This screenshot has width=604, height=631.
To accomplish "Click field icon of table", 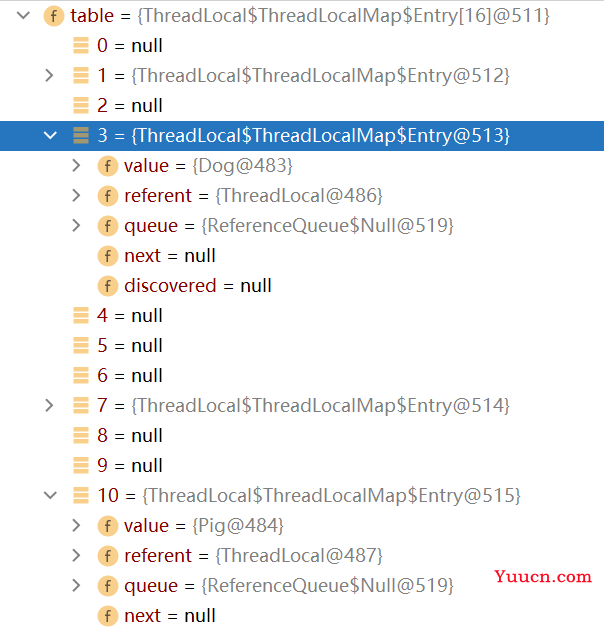I will pos(54,16).
